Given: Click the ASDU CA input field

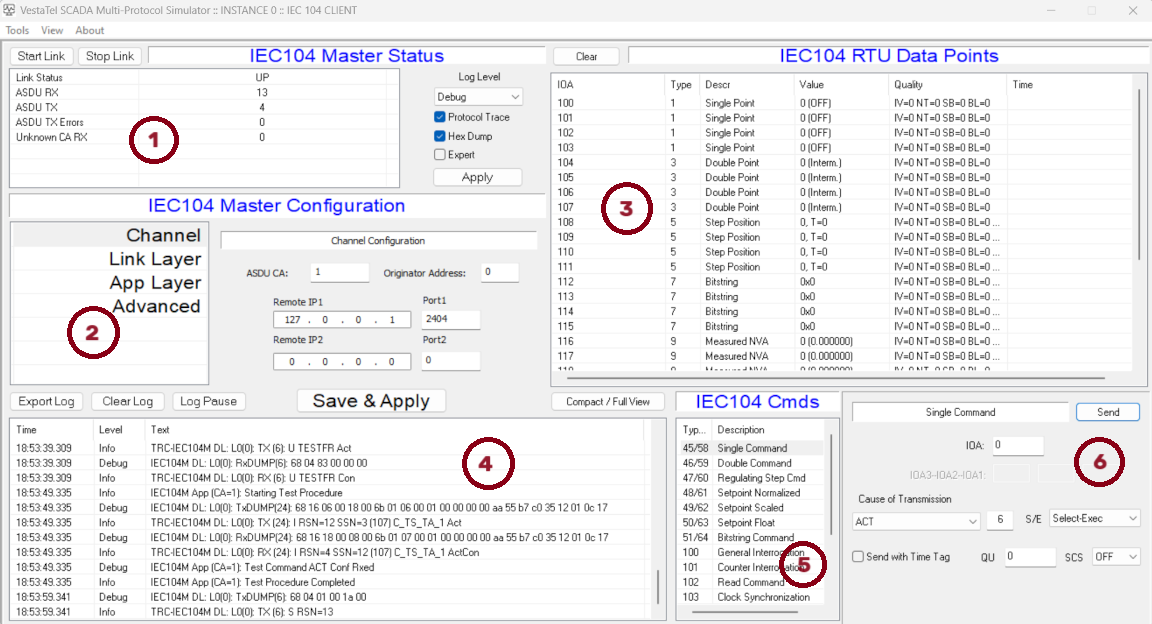Looking at the screenshot, I should pyautogui.click(x=339, y=272).
